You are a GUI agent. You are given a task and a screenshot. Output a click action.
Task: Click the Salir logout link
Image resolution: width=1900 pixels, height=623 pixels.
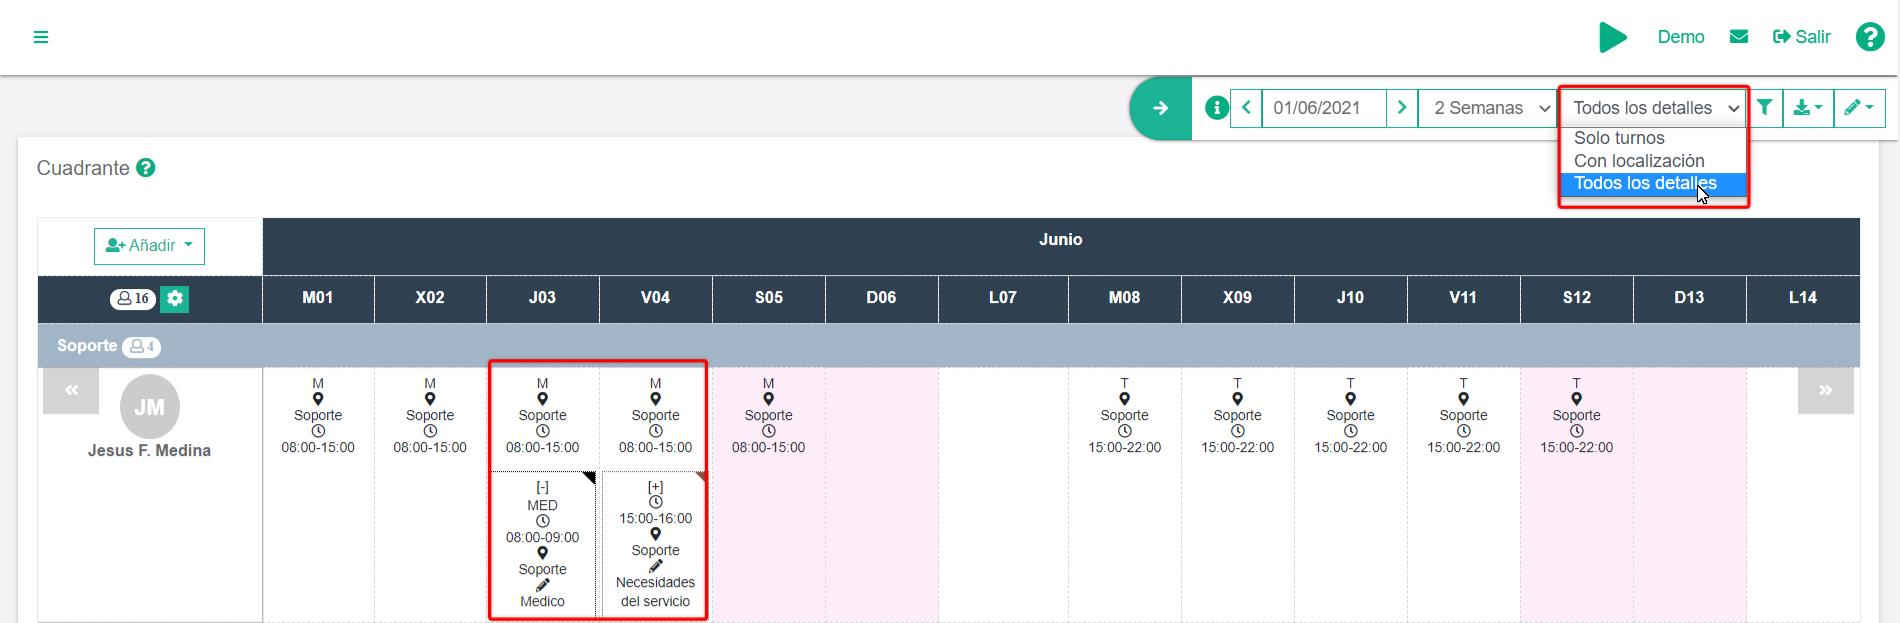(1802, 37)
